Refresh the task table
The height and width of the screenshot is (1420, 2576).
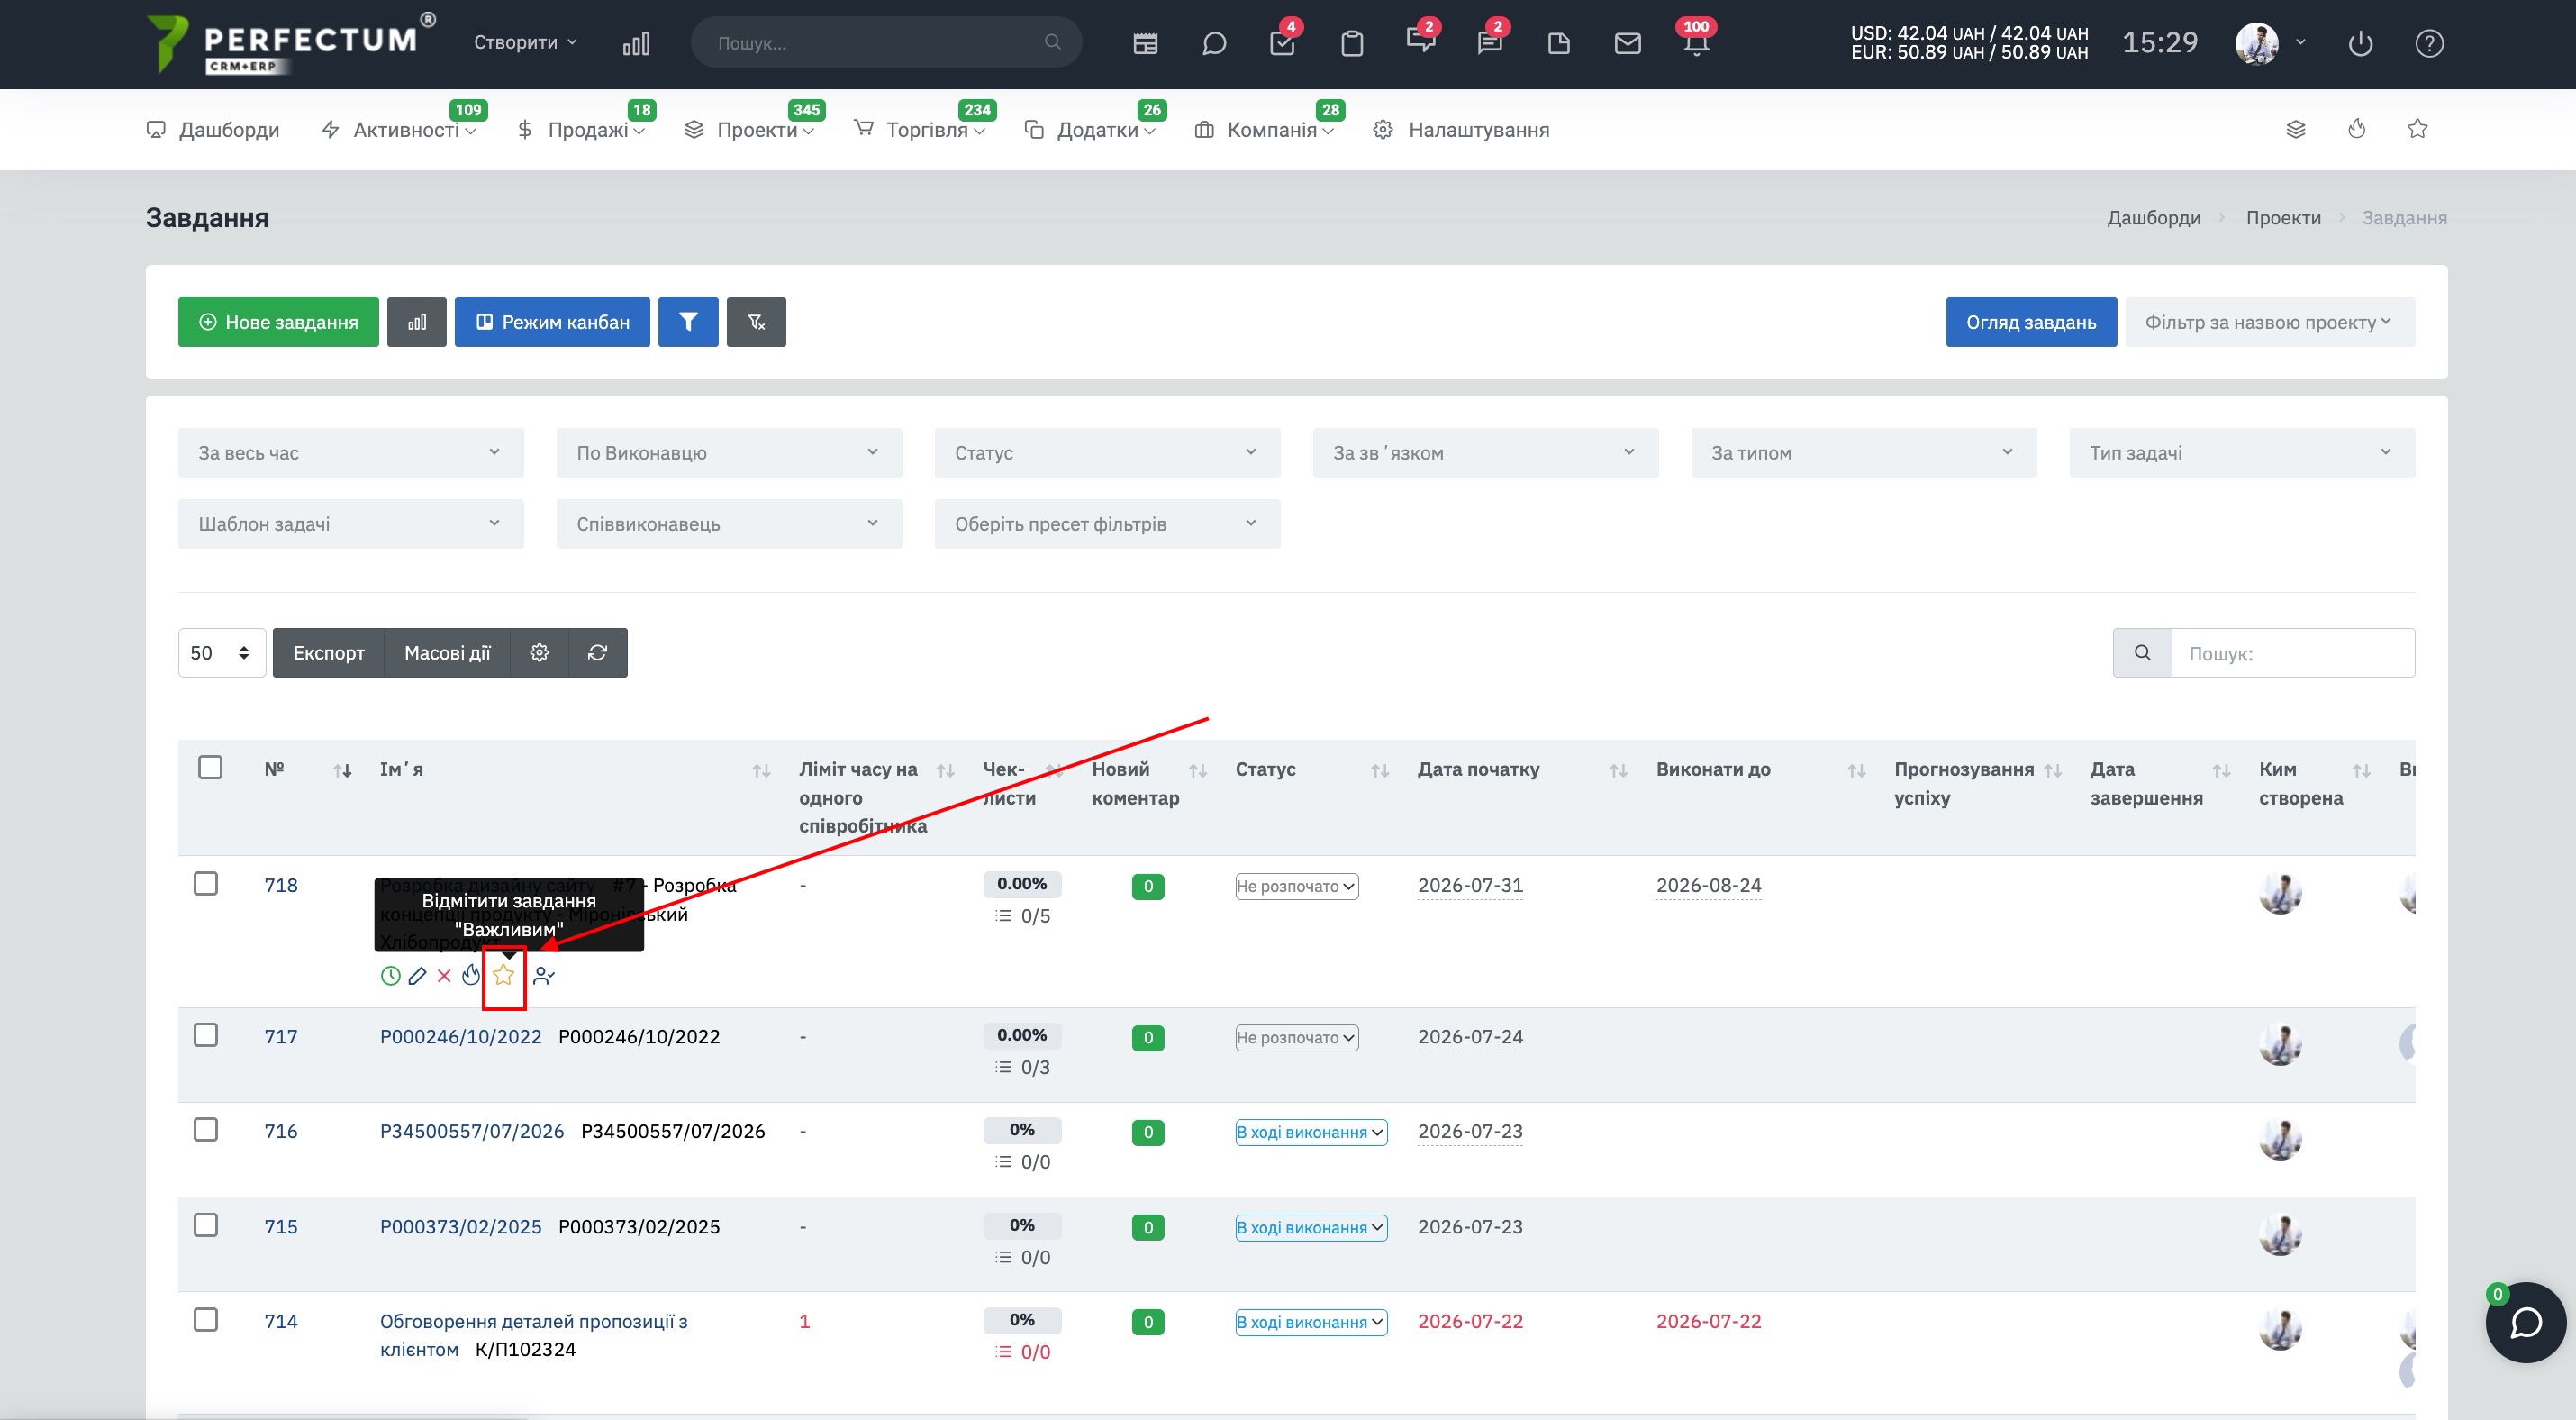point(598,653)
